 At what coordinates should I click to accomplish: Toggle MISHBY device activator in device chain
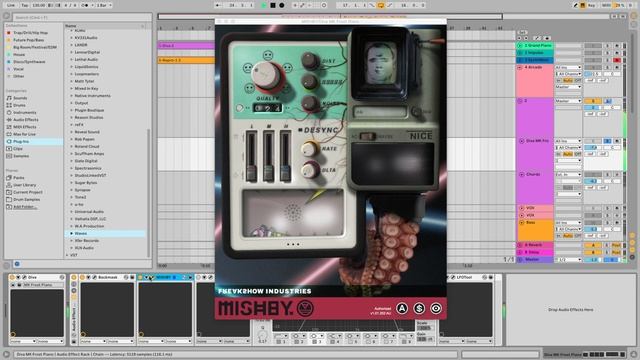tap(141, 278)
